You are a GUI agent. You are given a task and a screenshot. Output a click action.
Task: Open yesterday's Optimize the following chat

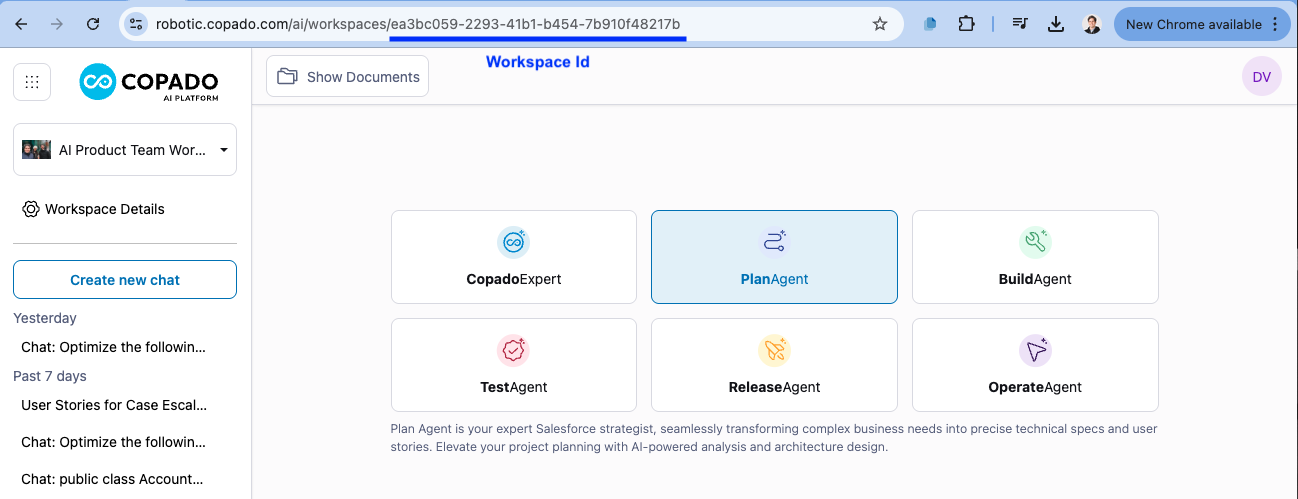[x=113, y=347]
